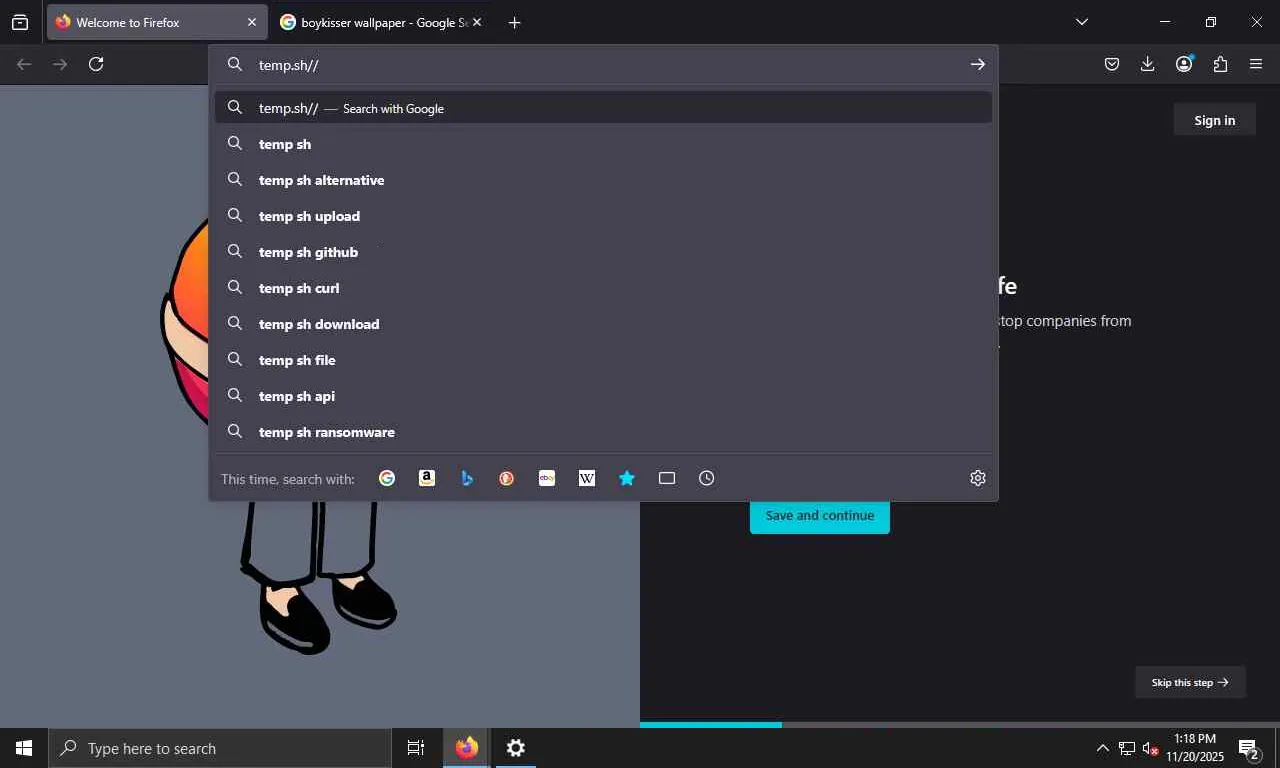The width and height of the screenshot is (1280, 768).
Task: Click the muted volume tray icon
Action: click(x=1150, y=748)
